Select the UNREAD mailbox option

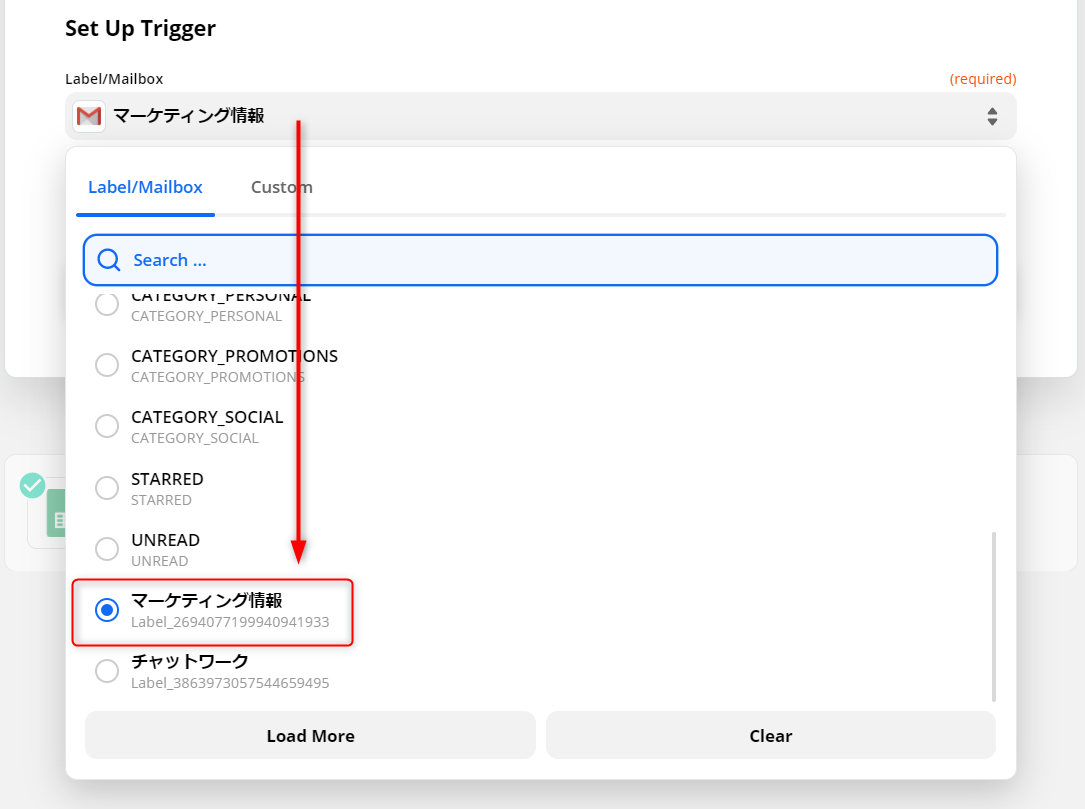(107, 549)
